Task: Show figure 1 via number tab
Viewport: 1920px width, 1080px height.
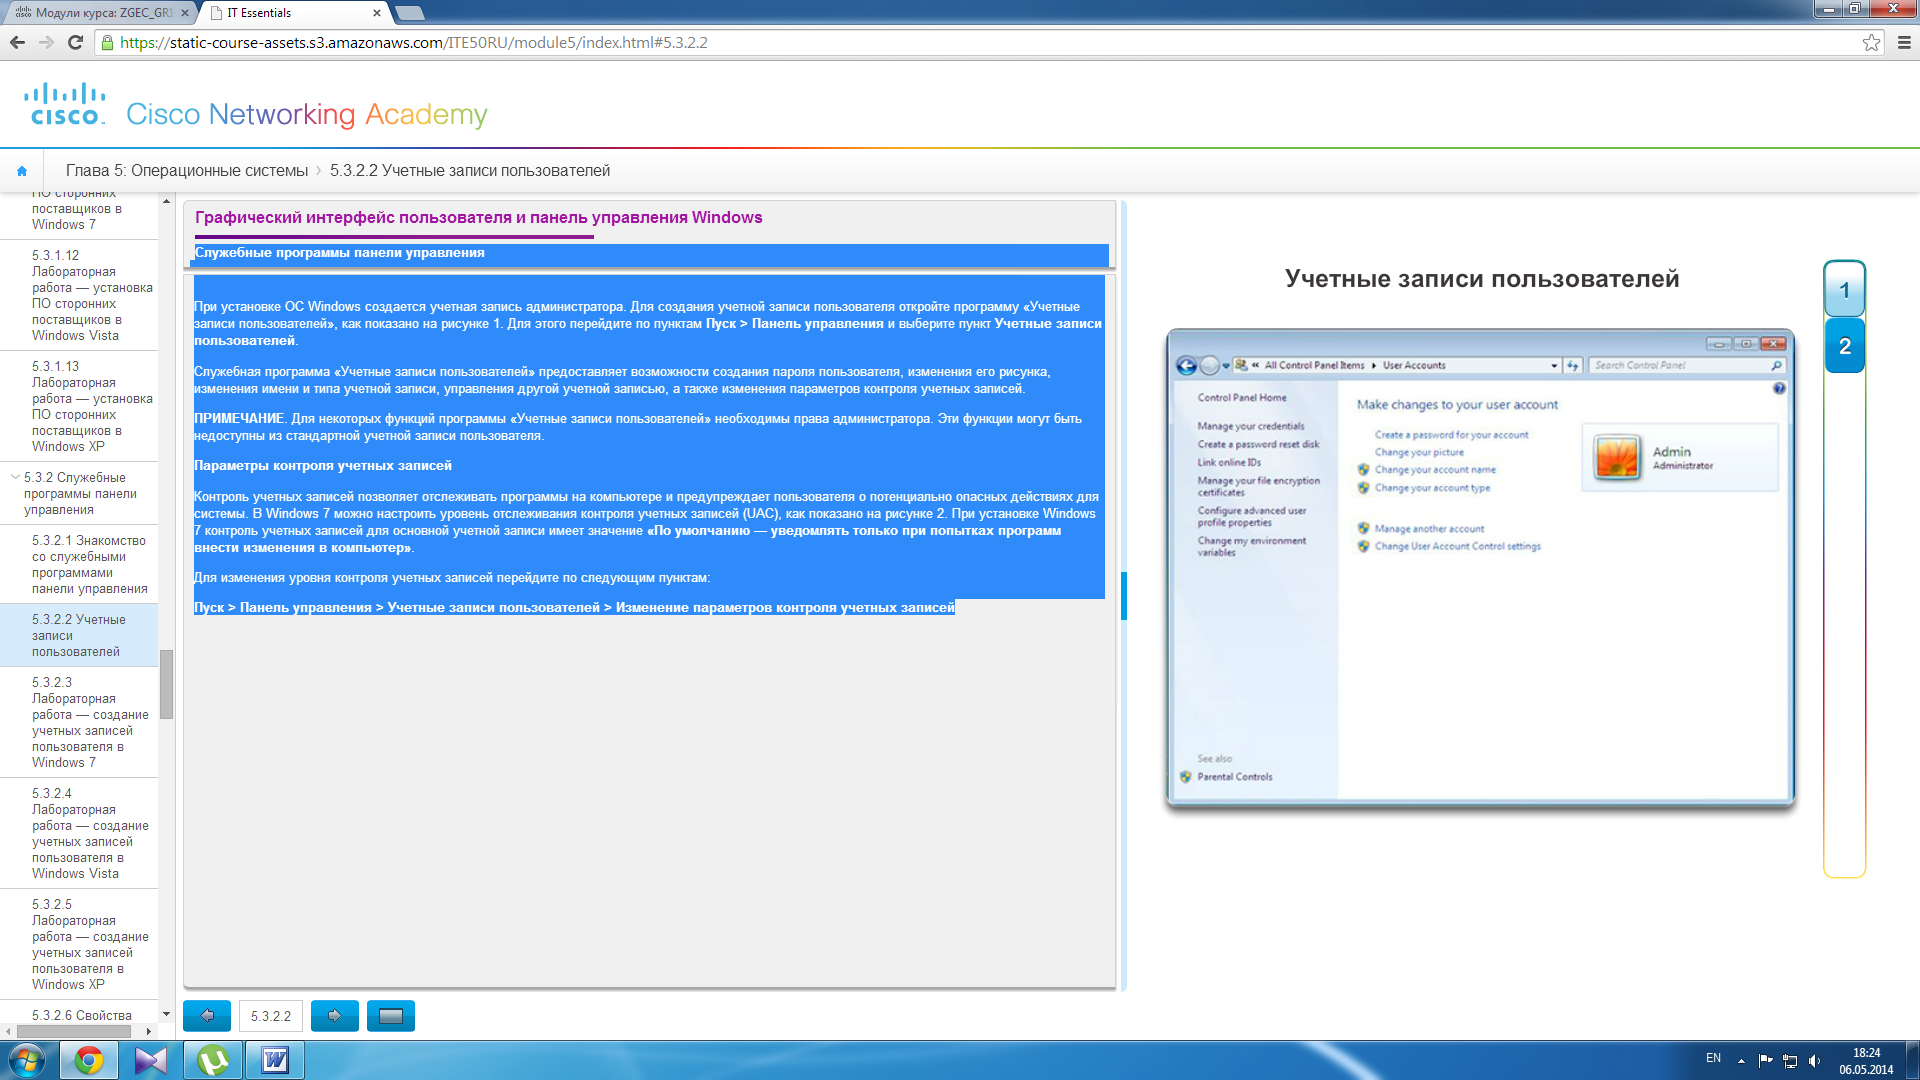Action: point(1844,291)
